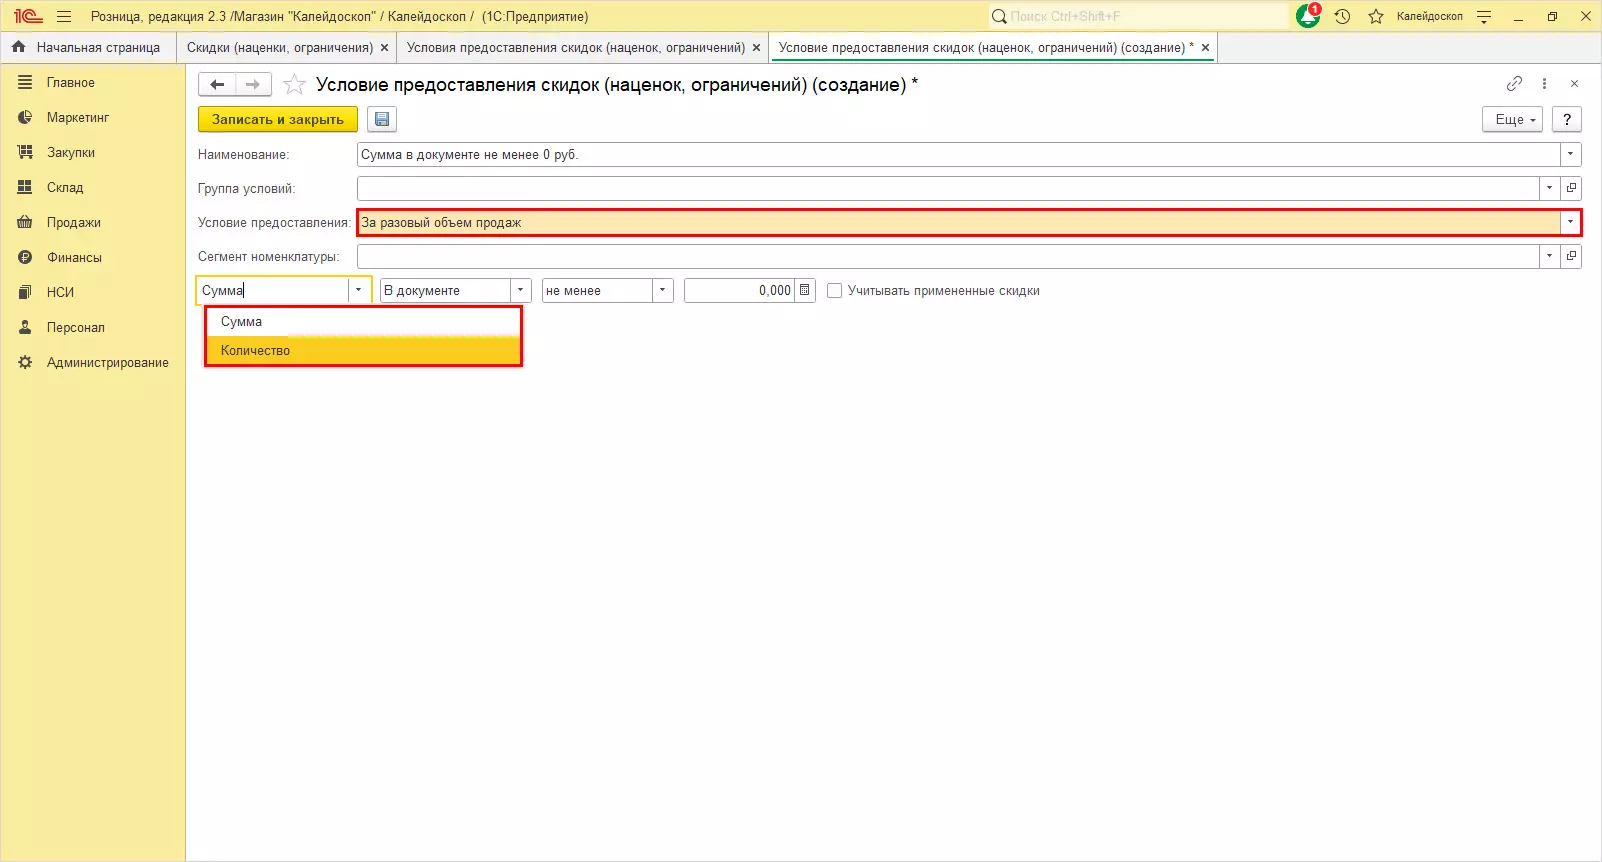1602x862 pixels.
Task: Open help with the ? button
Action: click(1567, 119)
